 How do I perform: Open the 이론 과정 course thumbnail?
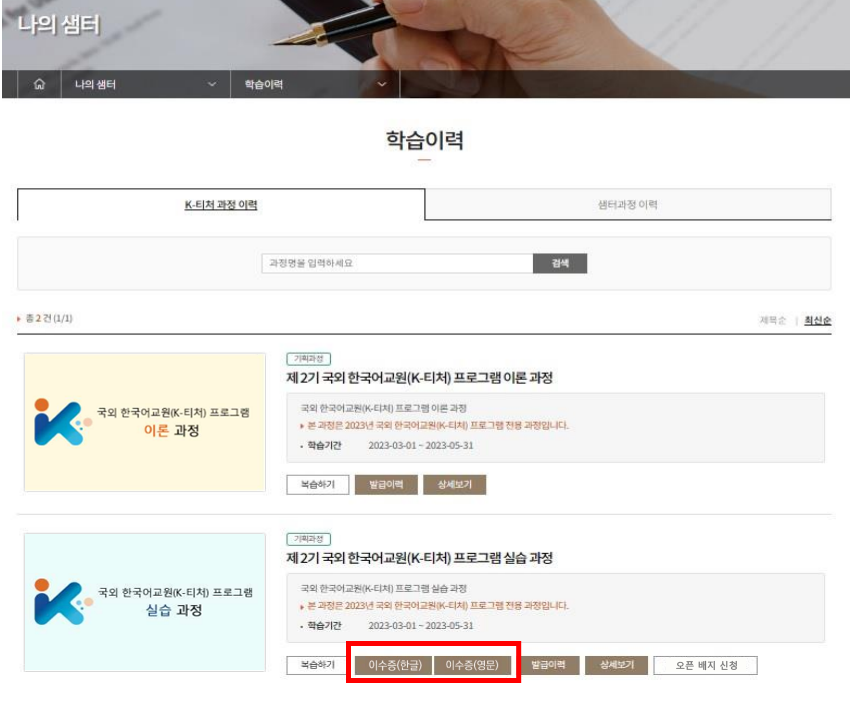click(145, 422)
